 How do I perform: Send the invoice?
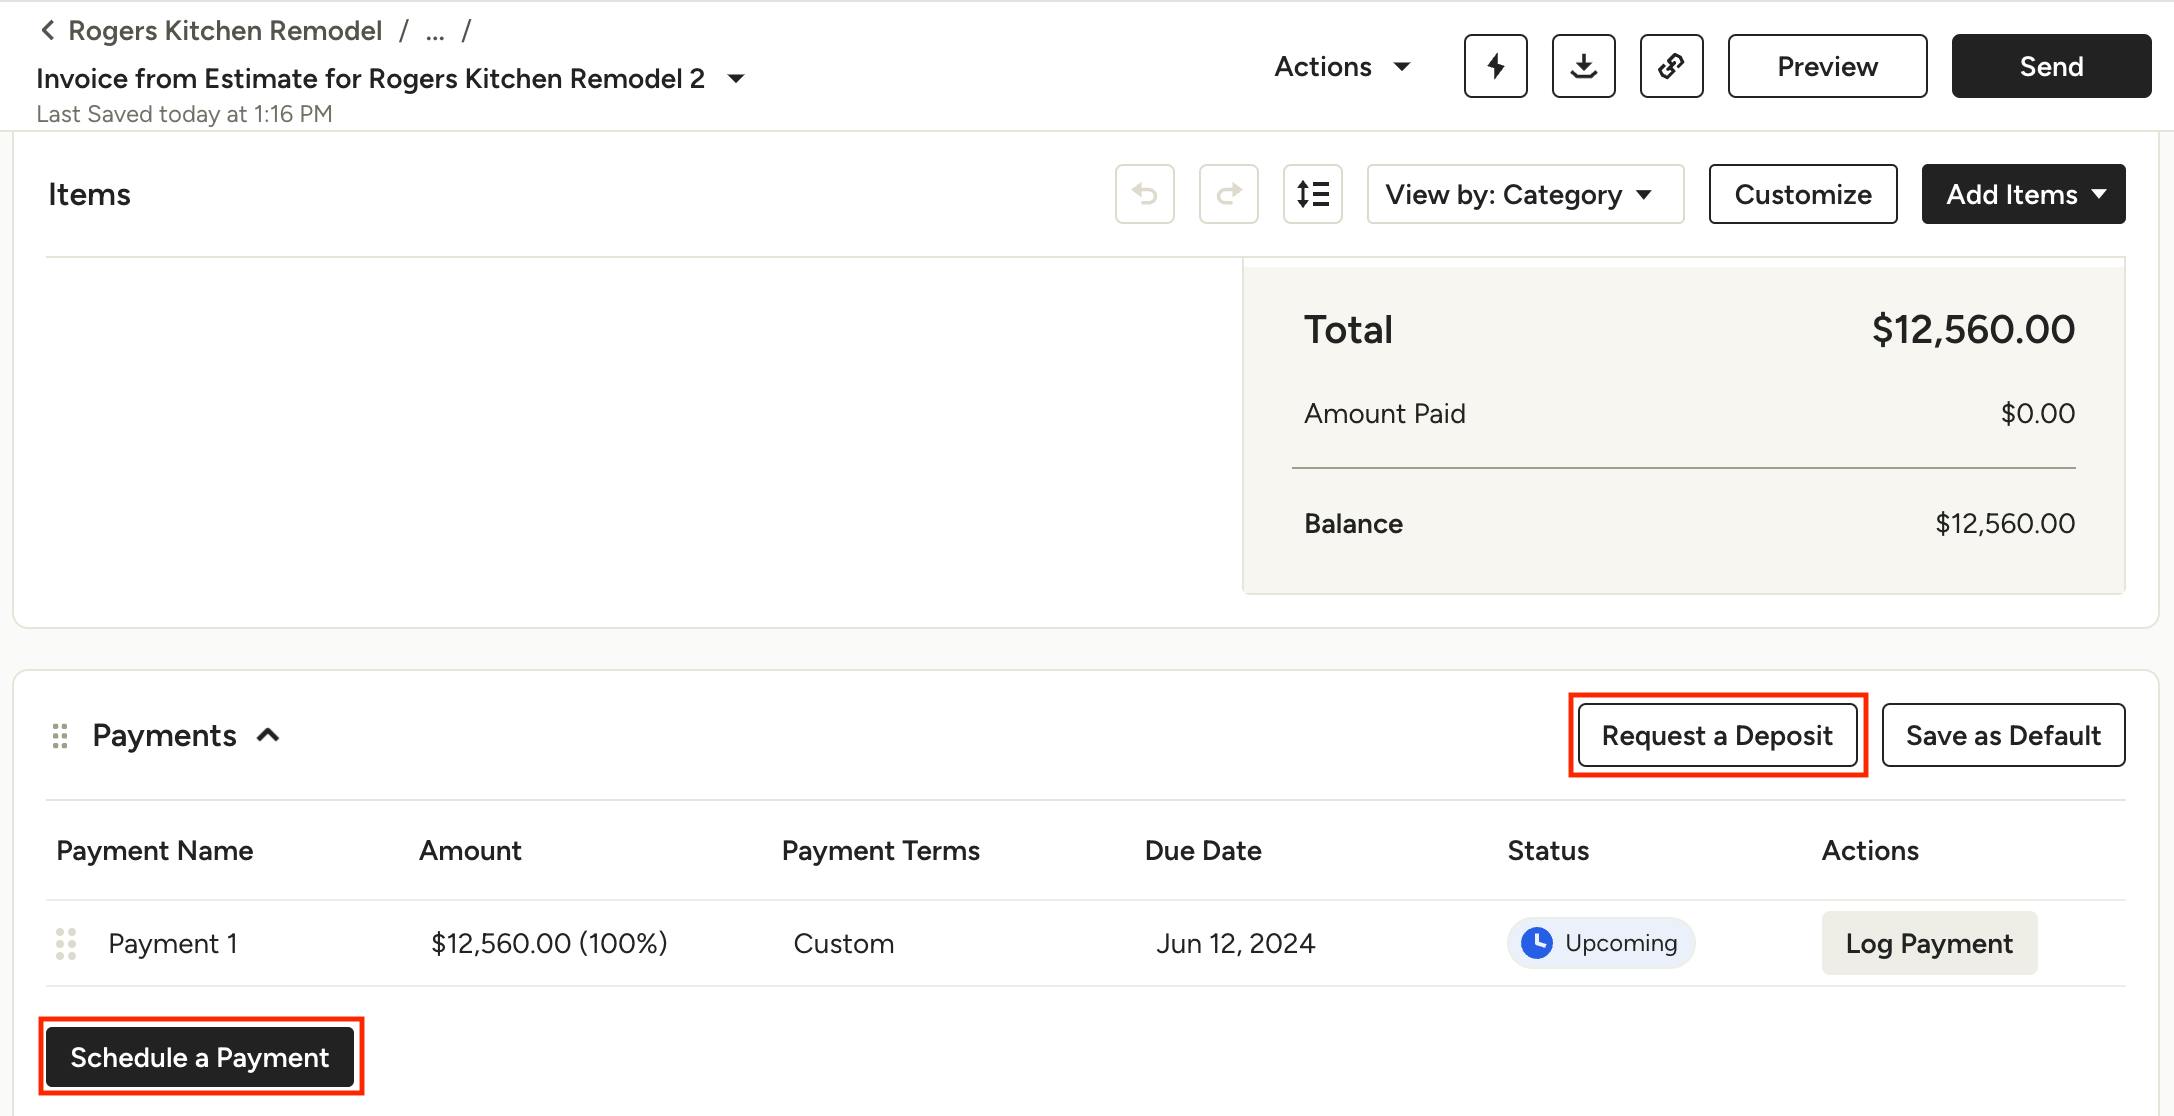(x=2050, y=66)
